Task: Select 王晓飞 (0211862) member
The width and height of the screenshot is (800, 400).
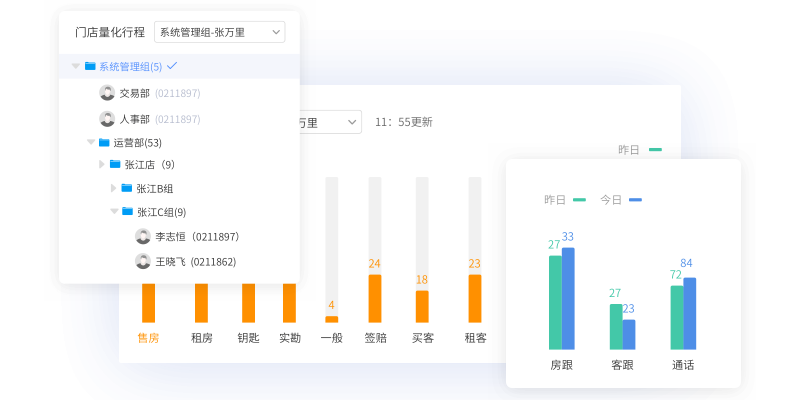Action: (196, 262)
